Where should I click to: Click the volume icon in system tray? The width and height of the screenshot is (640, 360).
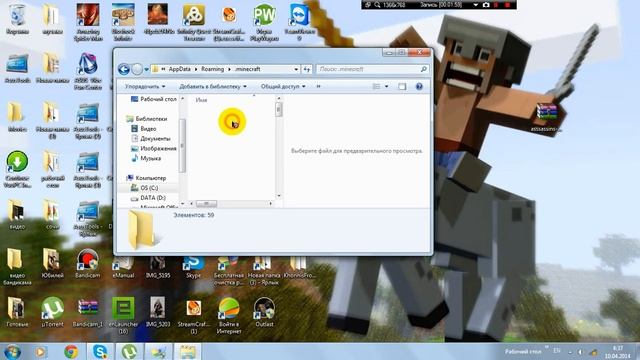580,352
